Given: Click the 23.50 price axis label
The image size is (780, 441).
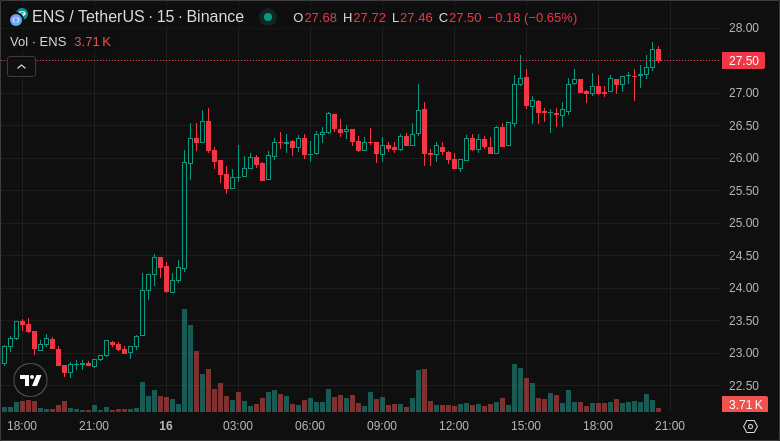Looking at the screenshot, I should pyautogui.click(x=744, y=321).
